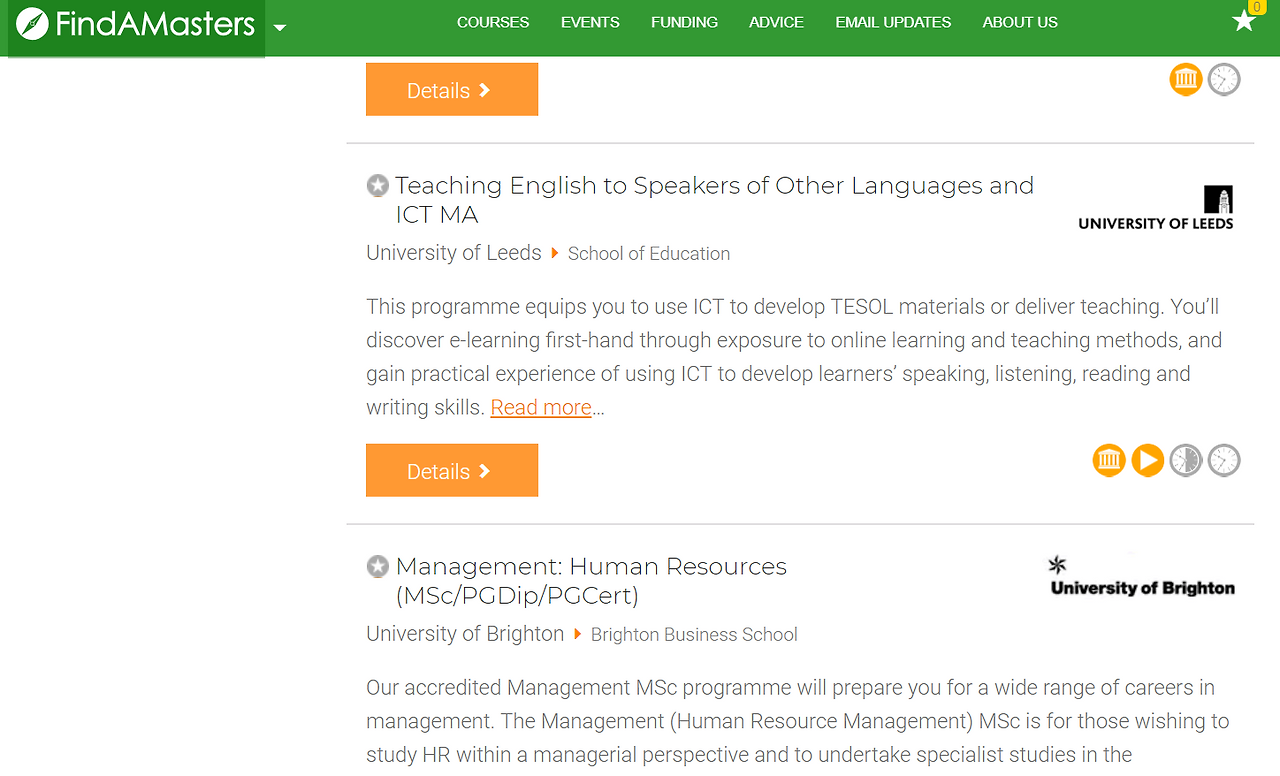Click the orange video play icon in Leeds listing
1280x776 pixels.
[x=1148, y=460]
